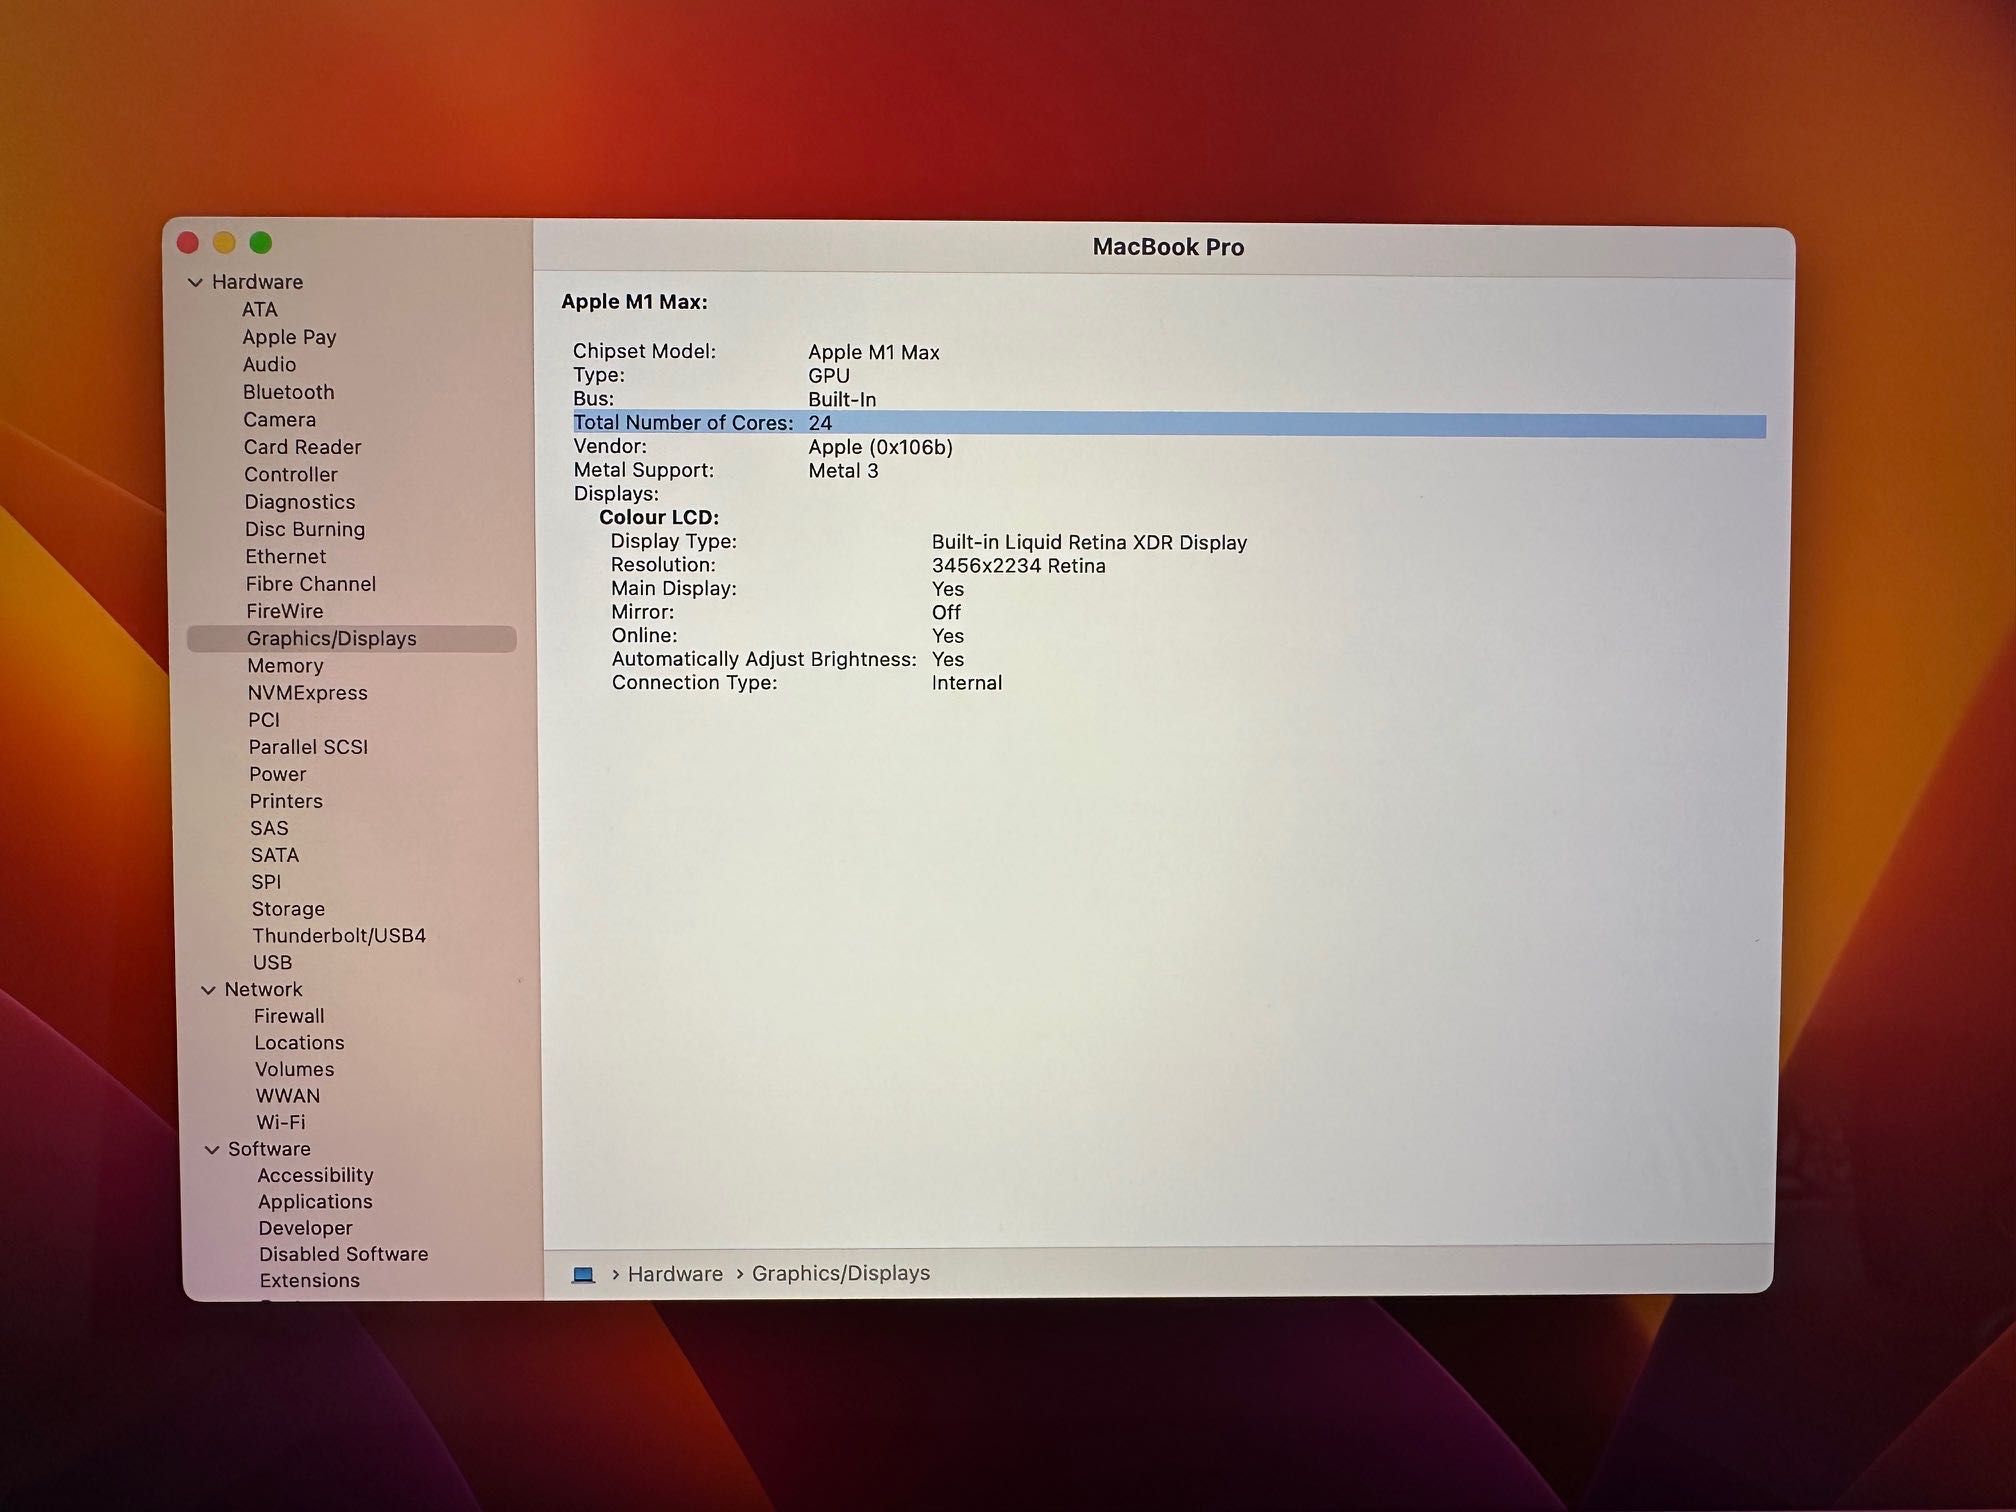Open Parallel SCSI in the sidebar
Image resolution: width=2016 pixels, height=1512 pixels.
point(308,747)
